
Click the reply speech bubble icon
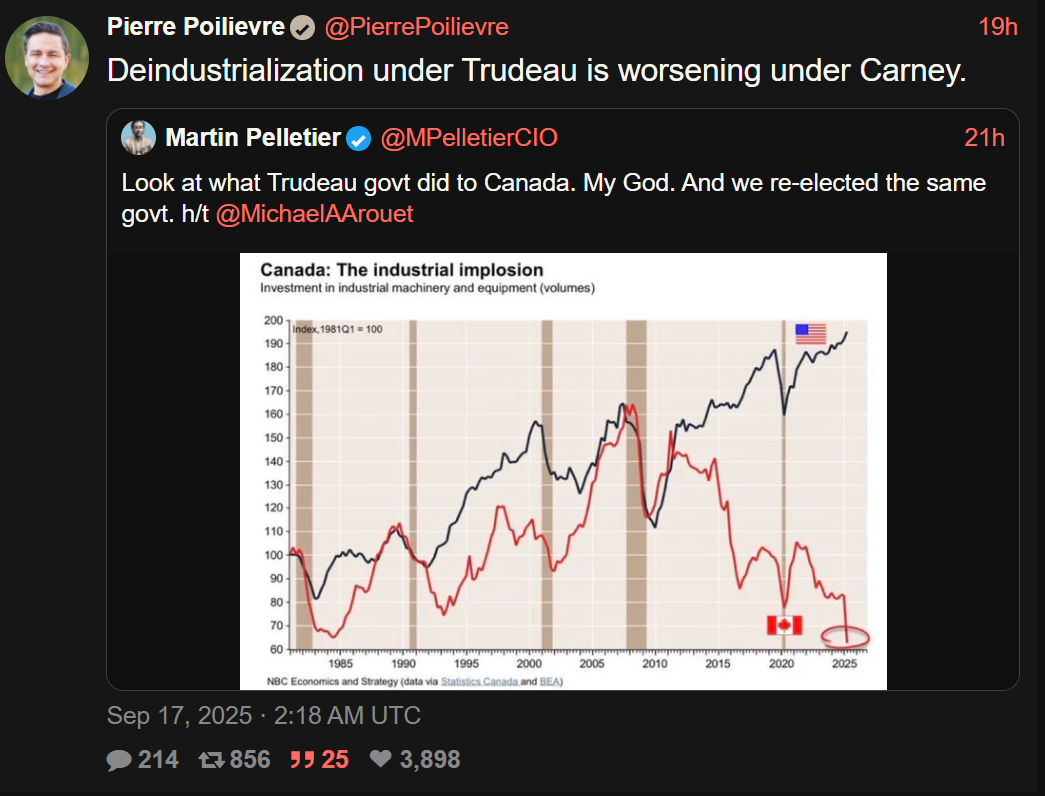[x=119, y=760]
